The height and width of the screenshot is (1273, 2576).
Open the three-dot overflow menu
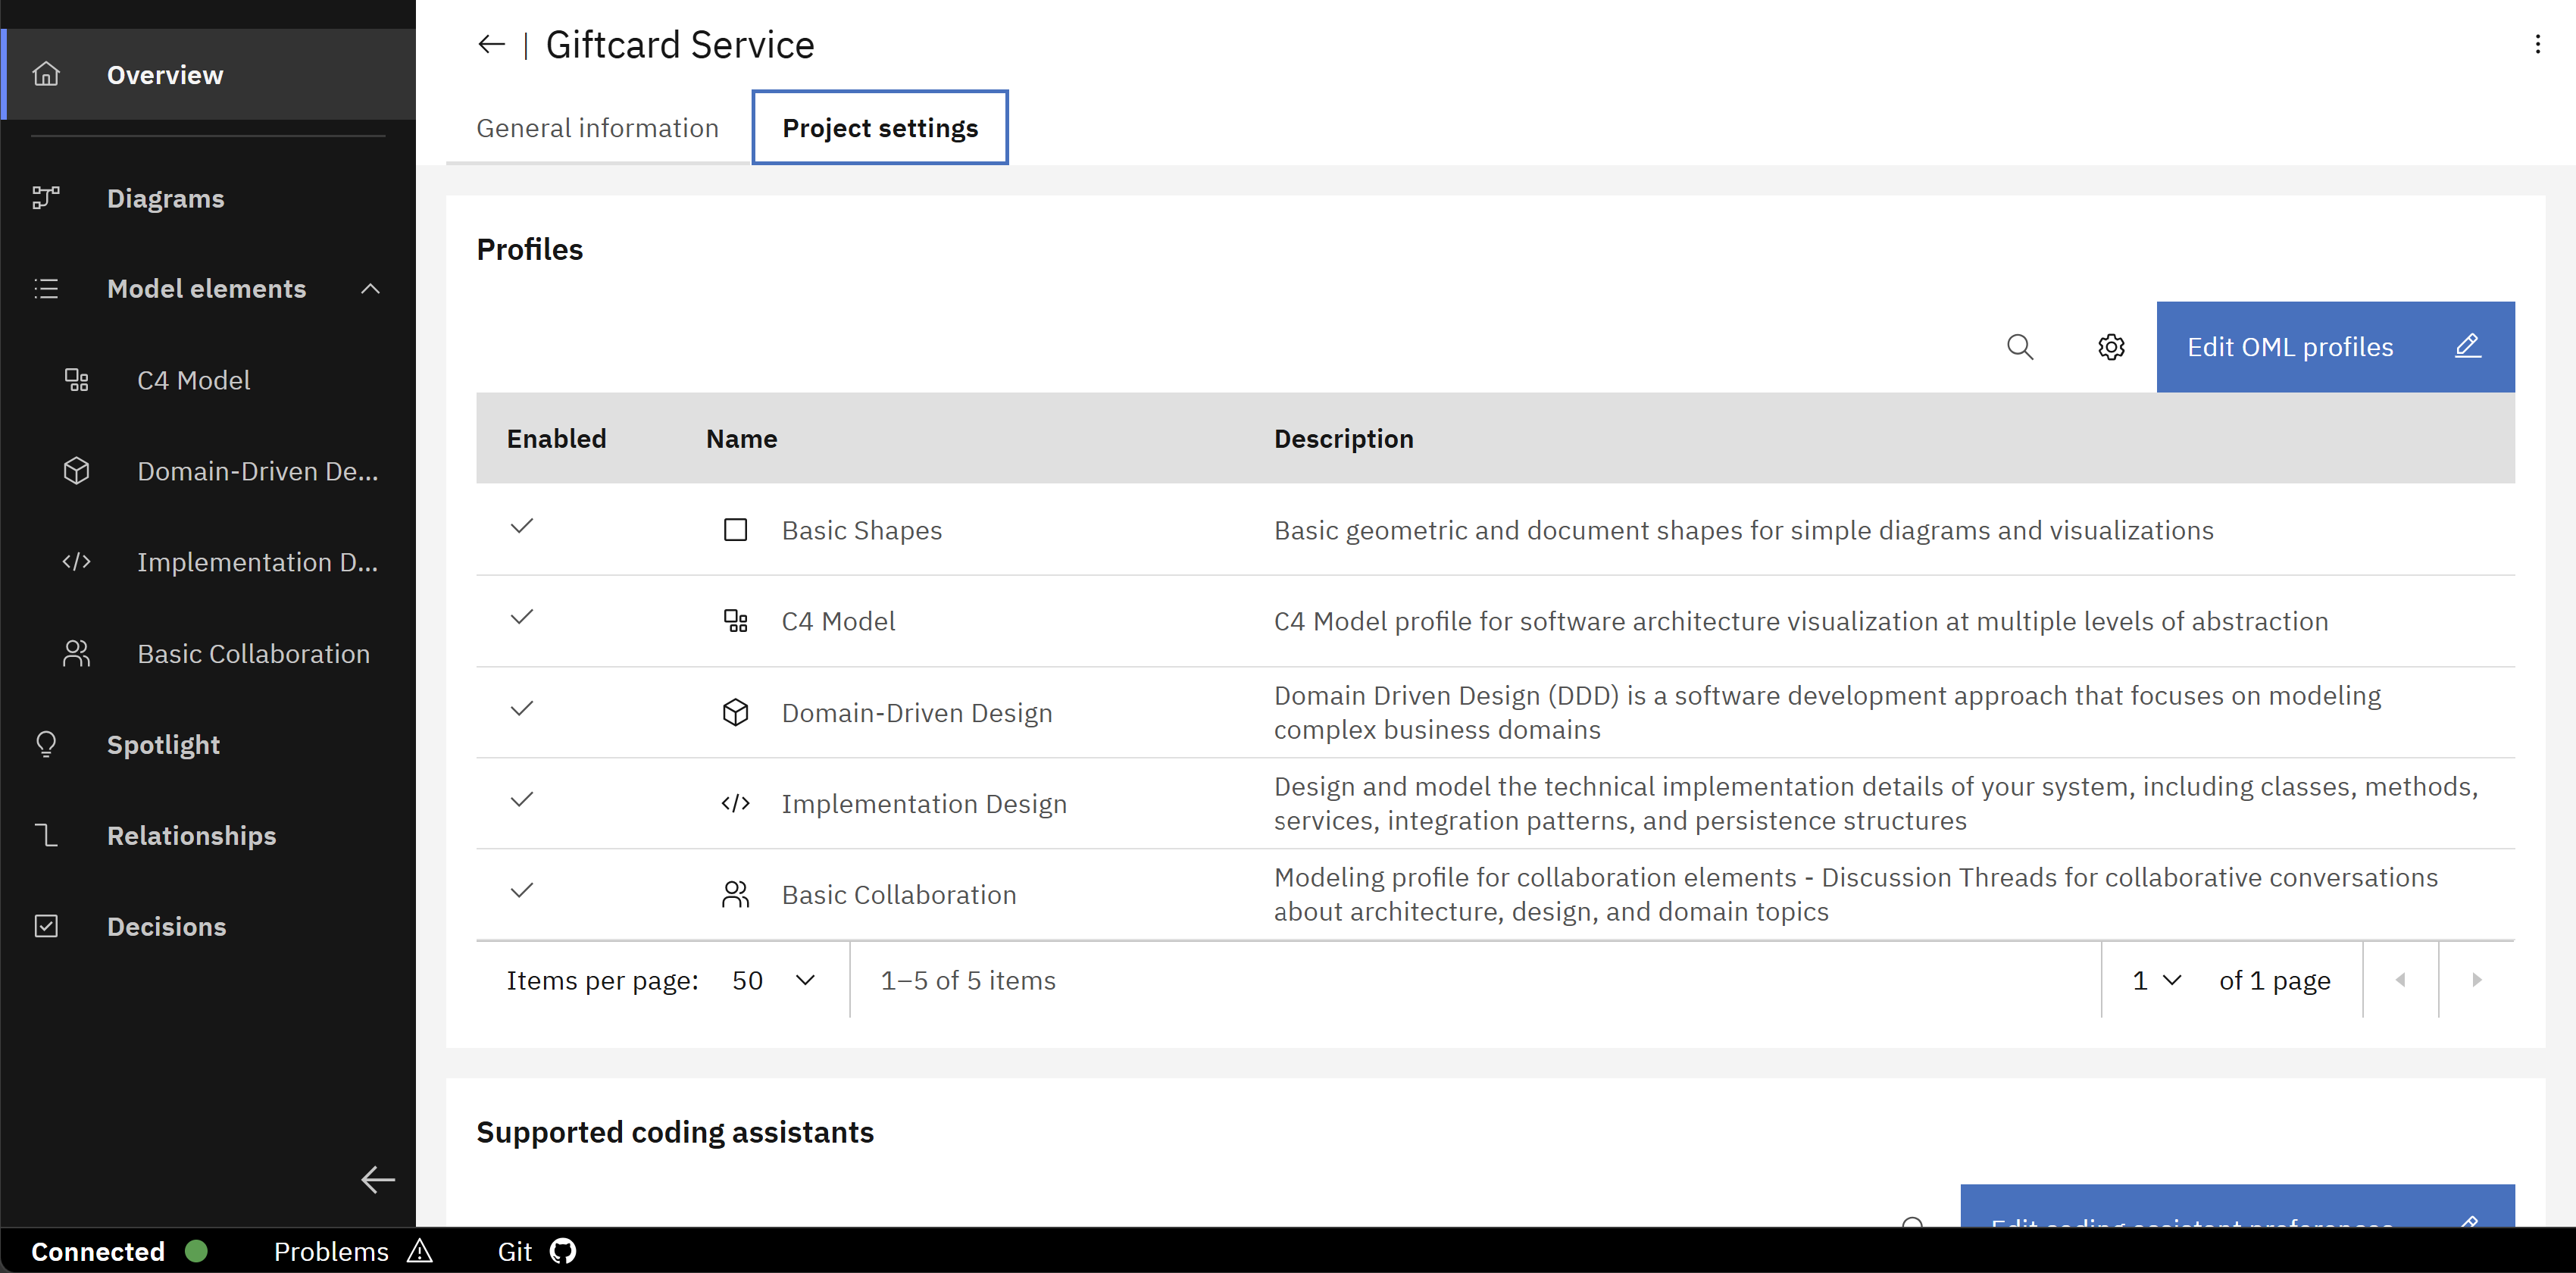pyautogui.click(x=2537, y=45)
